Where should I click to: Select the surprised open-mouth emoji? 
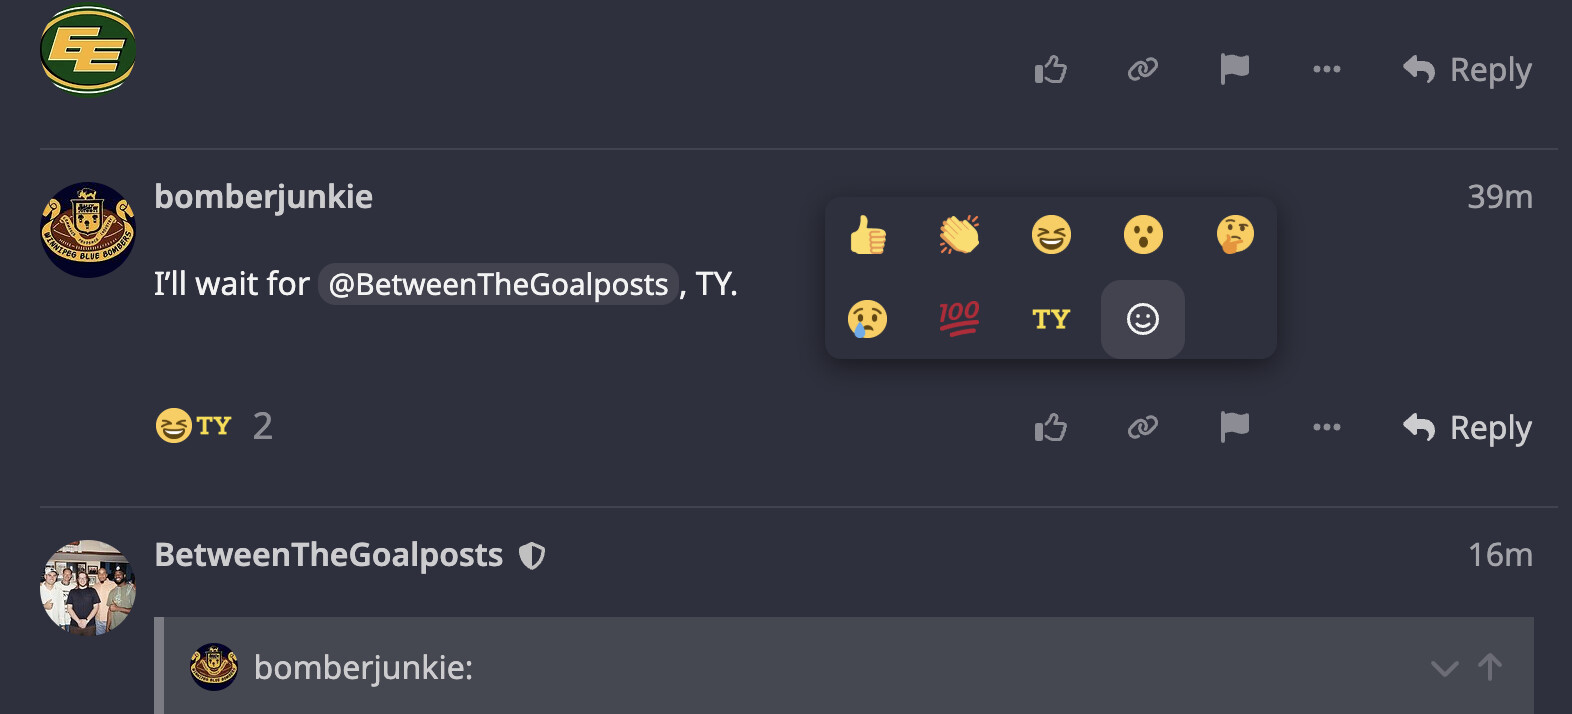(x=1143, y=235)
